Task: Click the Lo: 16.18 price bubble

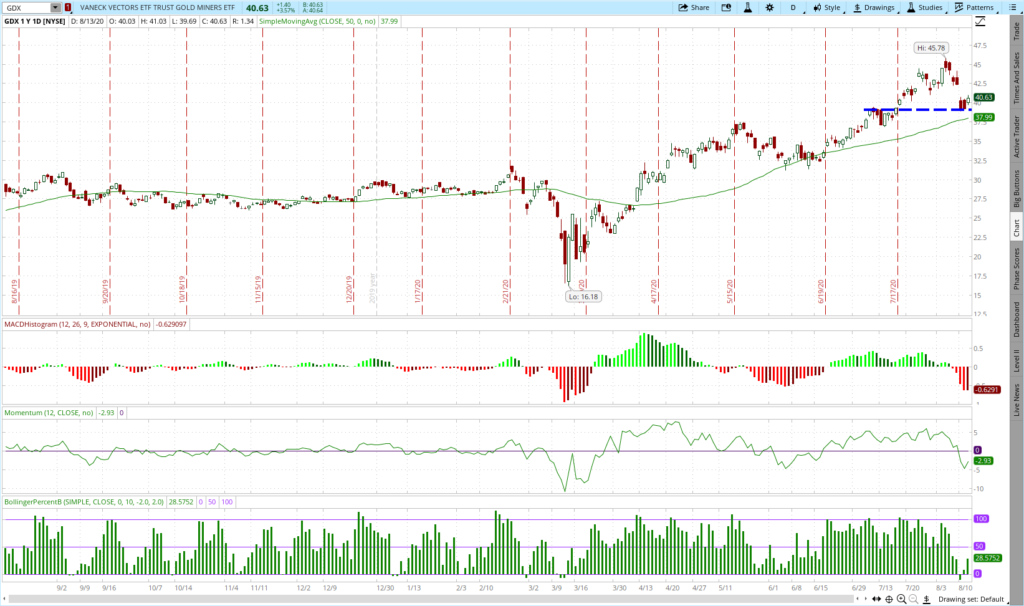Action: pos(583,296)
